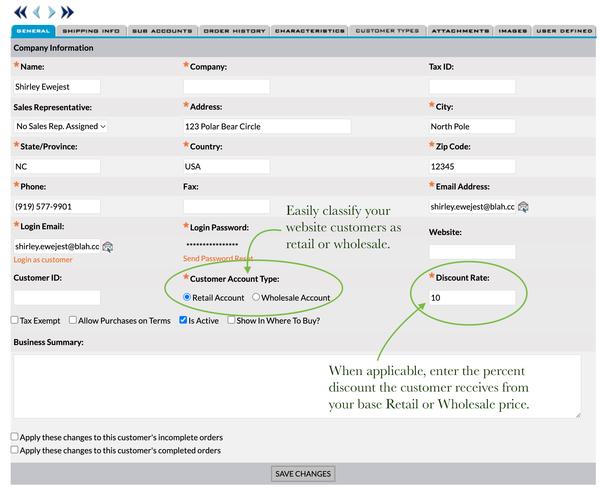Check Allow Purchases on Terms

[72, 320]
